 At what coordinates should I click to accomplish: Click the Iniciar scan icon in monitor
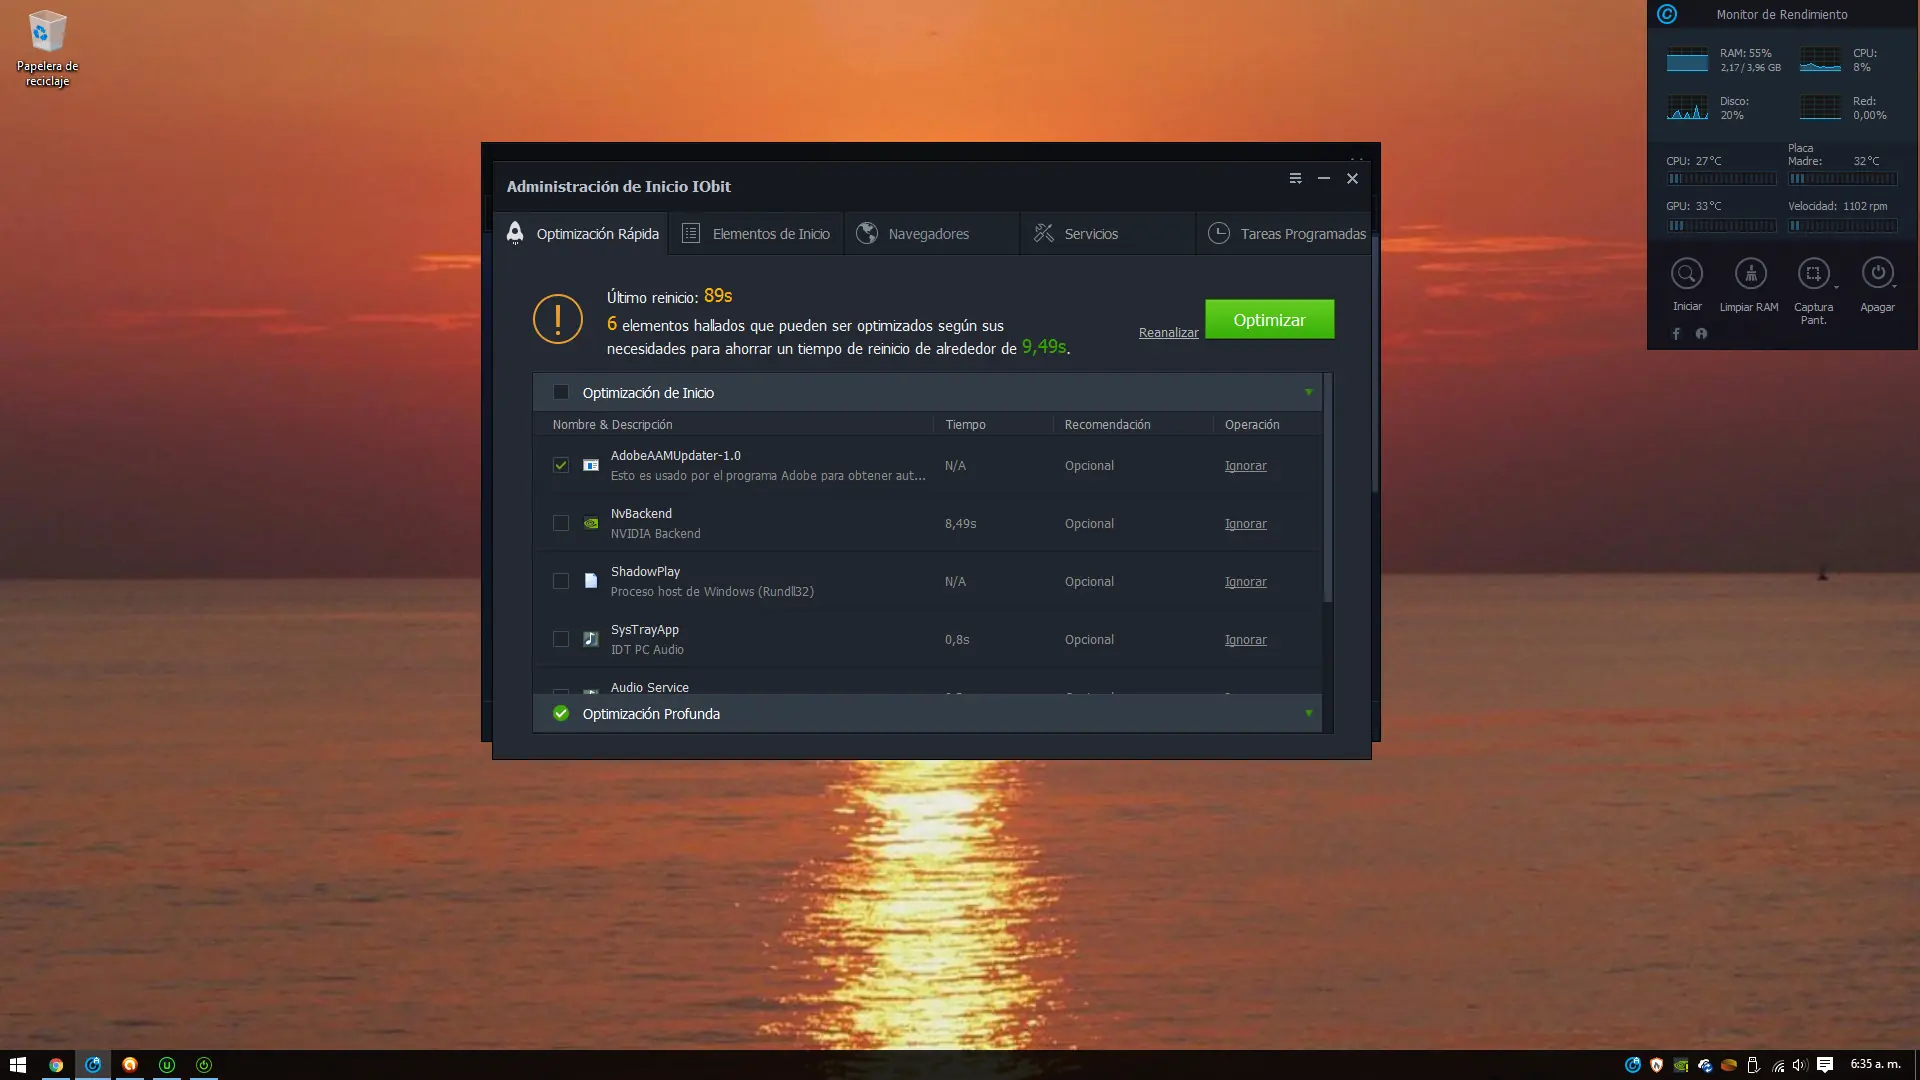point(1686,274)
